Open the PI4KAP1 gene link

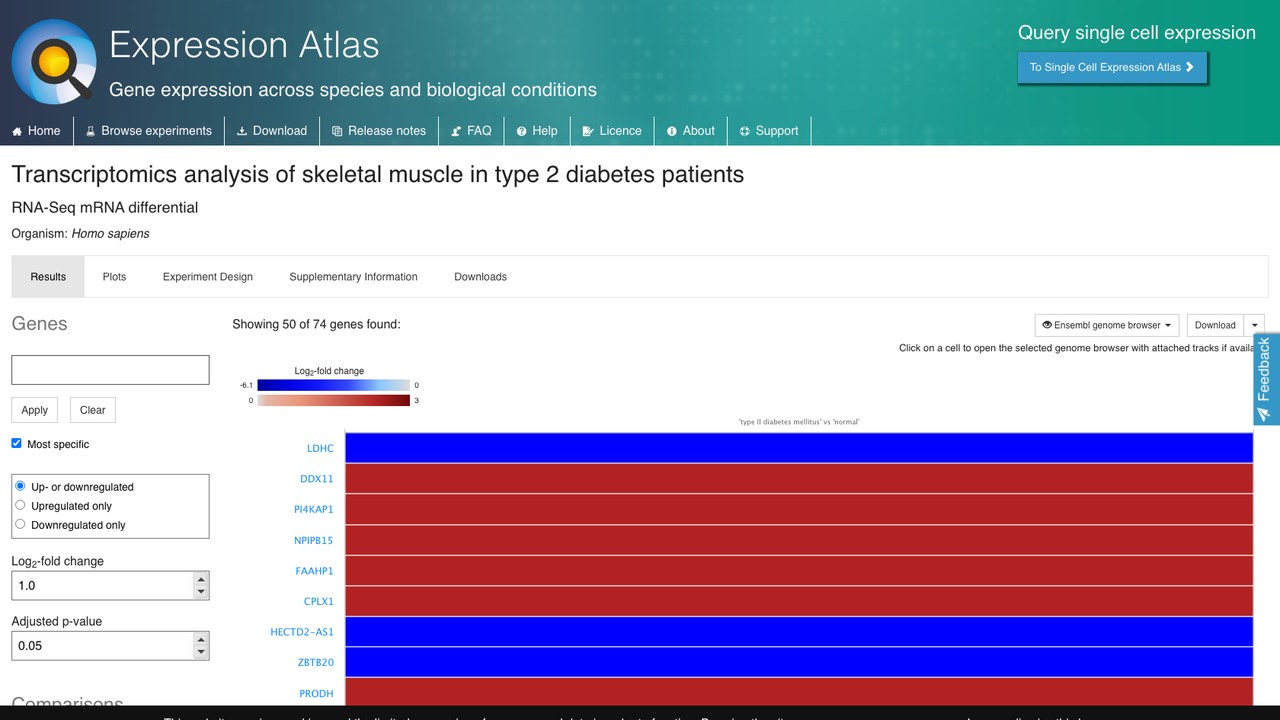314,509
